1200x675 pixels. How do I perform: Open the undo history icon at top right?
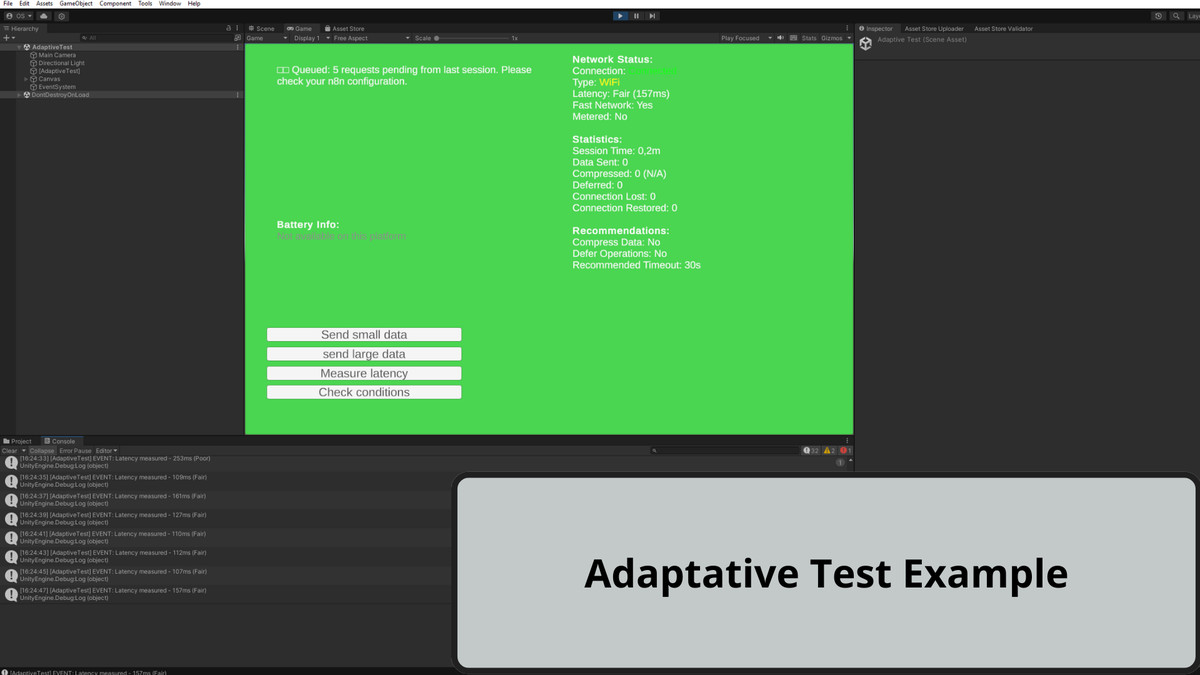point(1159,16)
